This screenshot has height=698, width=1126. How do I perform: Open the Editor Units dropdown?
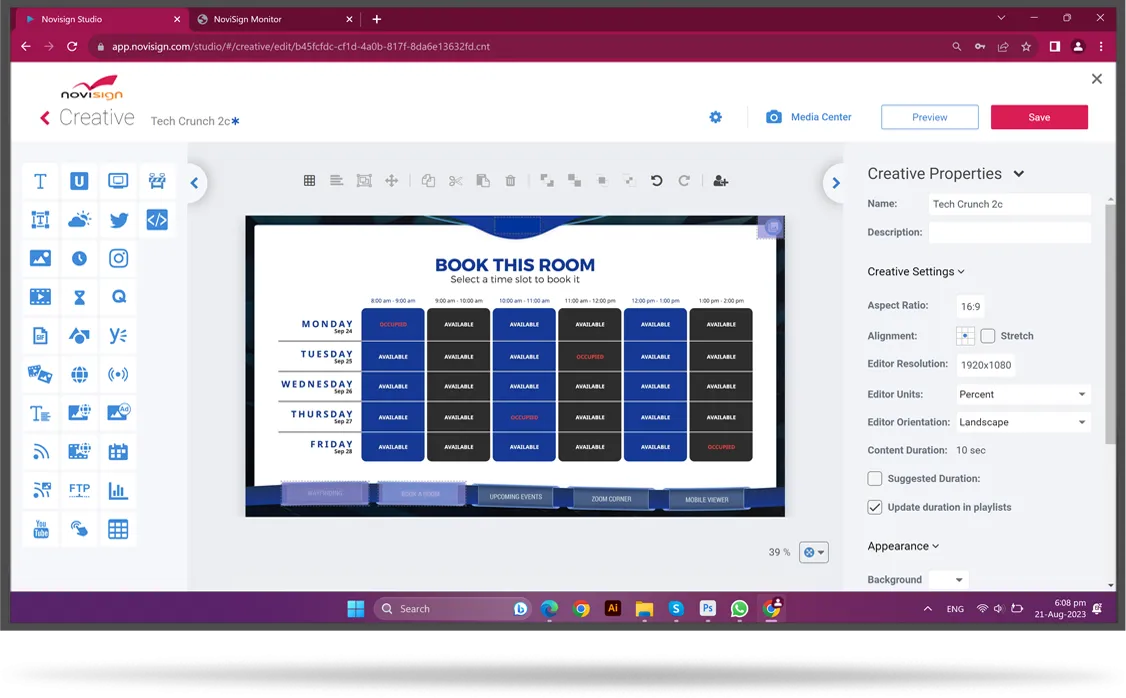1022,394
